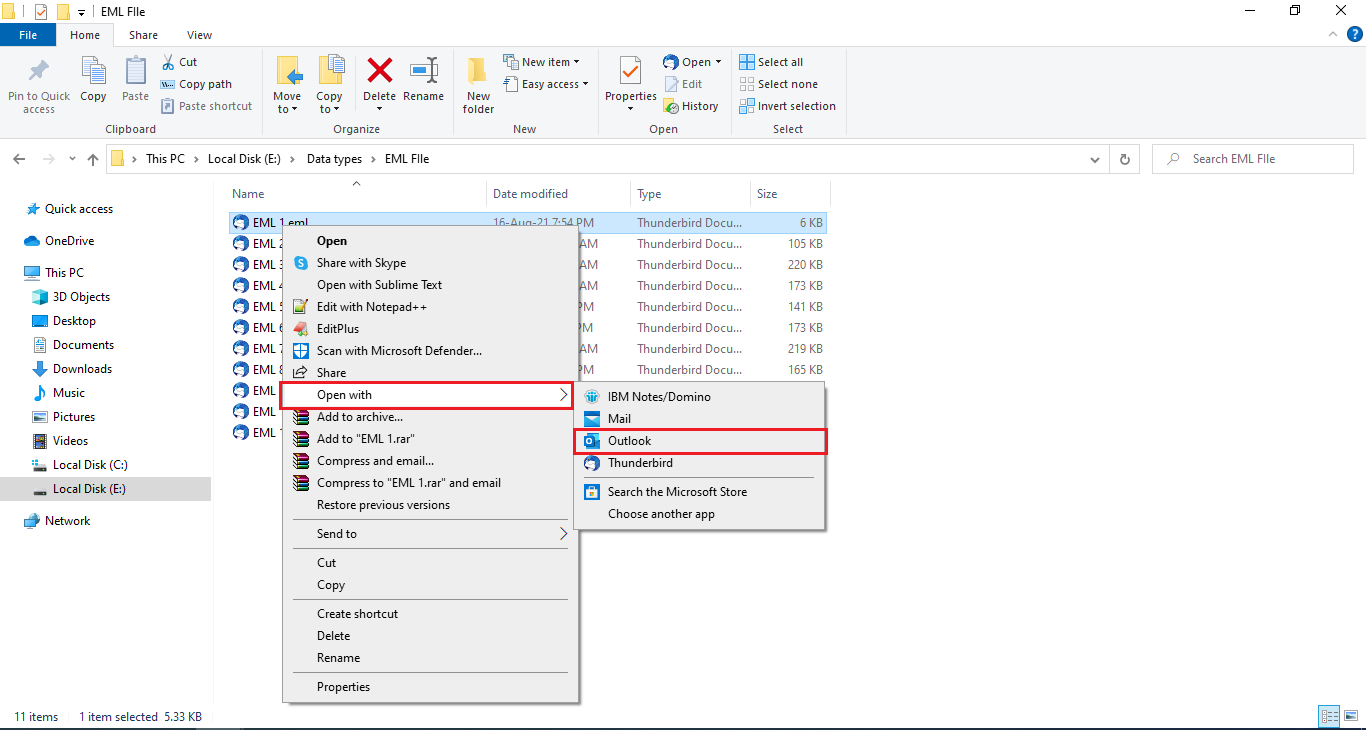The width and height of the screenshot is (1366, 730).
Task: Click History in the ribbon
Action: [x=690, y=106]
